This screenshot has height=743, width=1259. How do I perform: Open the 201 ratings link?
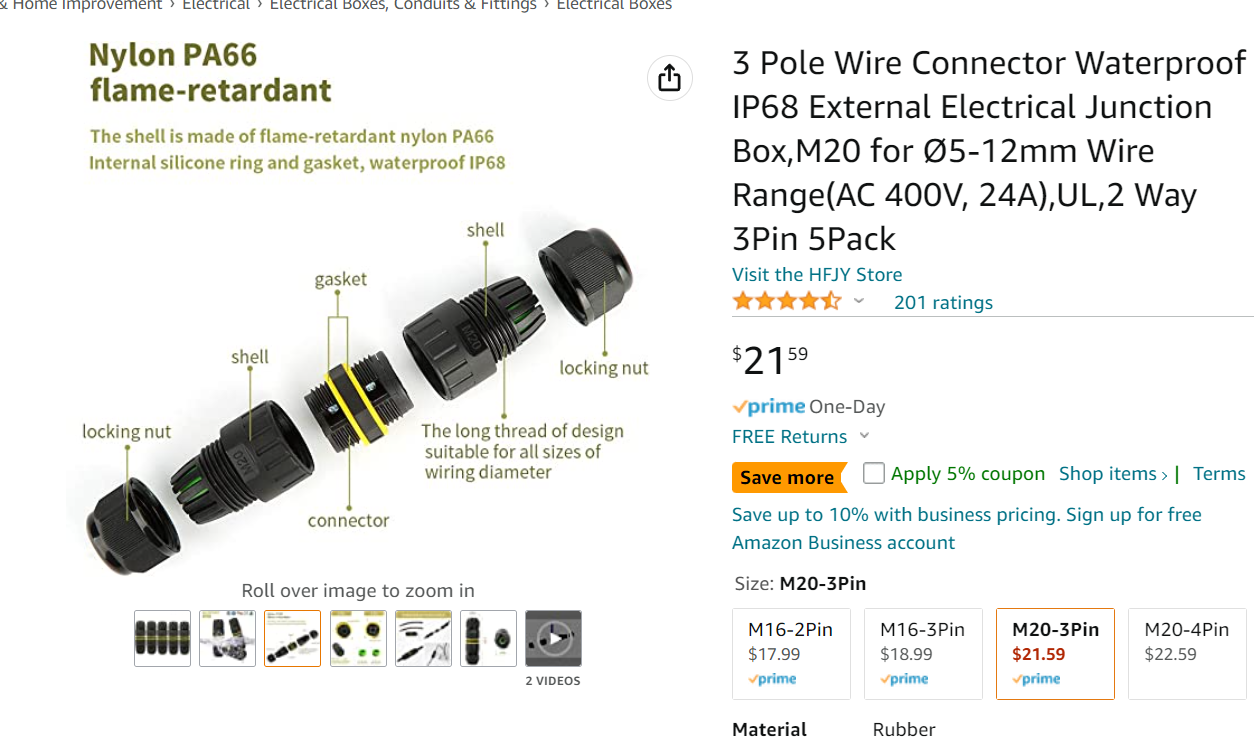[x=943, y=302]
